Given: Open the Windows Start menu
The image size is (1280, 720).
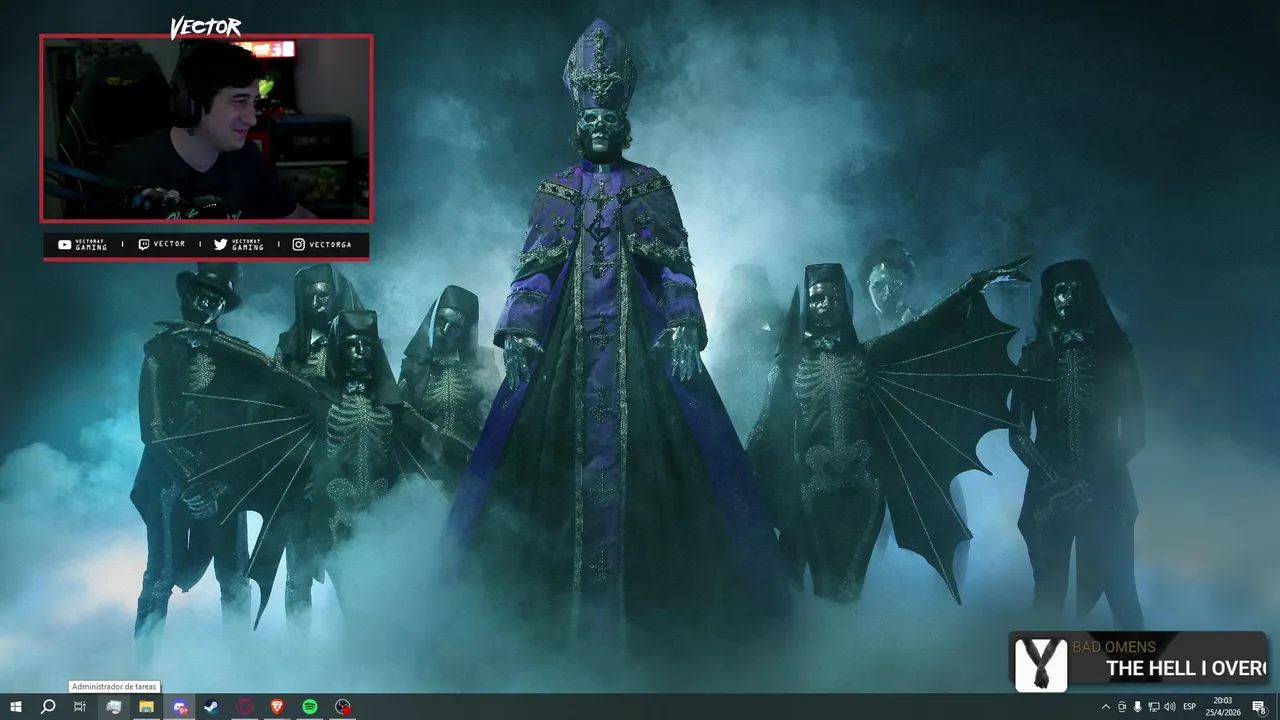Looking at the screenshot, I should [15, 707].
